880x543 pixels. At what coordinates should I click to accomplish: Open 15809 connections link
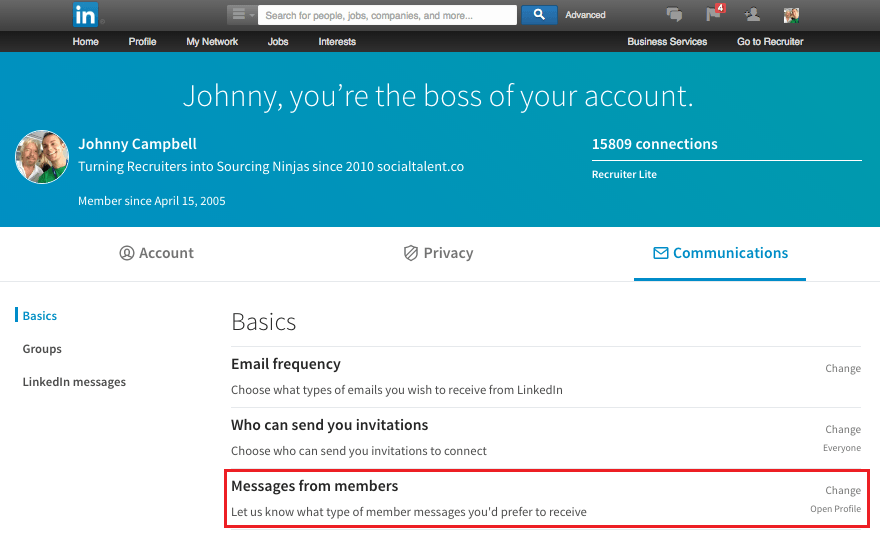pyautogui.click(x=654, y=144)
